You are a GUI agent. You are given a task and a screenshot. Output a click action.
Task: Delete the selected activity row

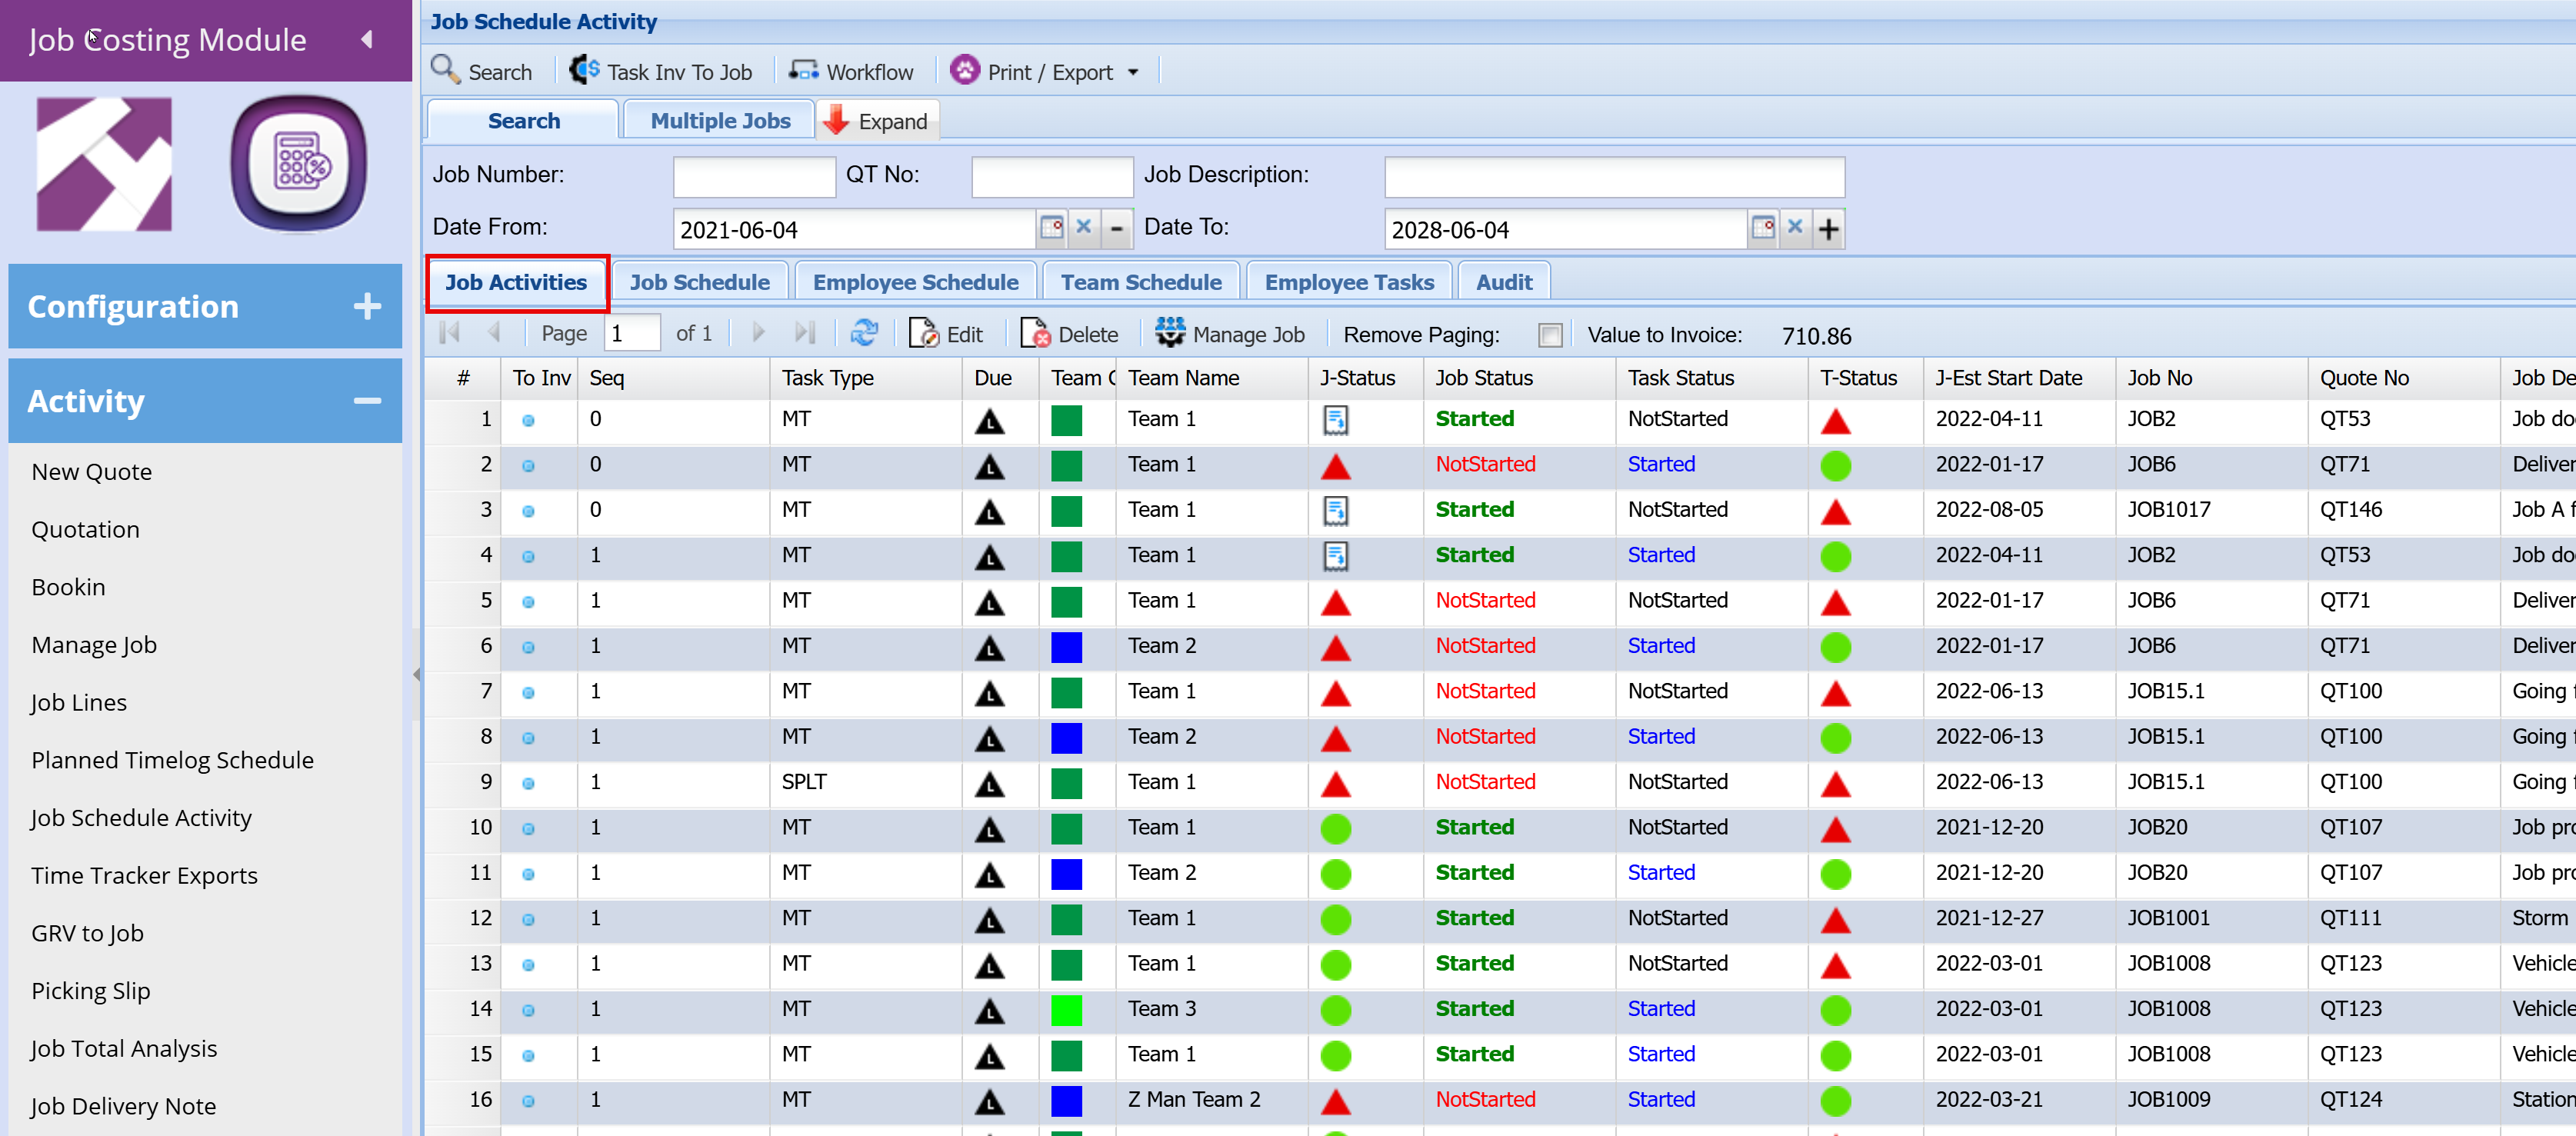[x=1069, y=334]
